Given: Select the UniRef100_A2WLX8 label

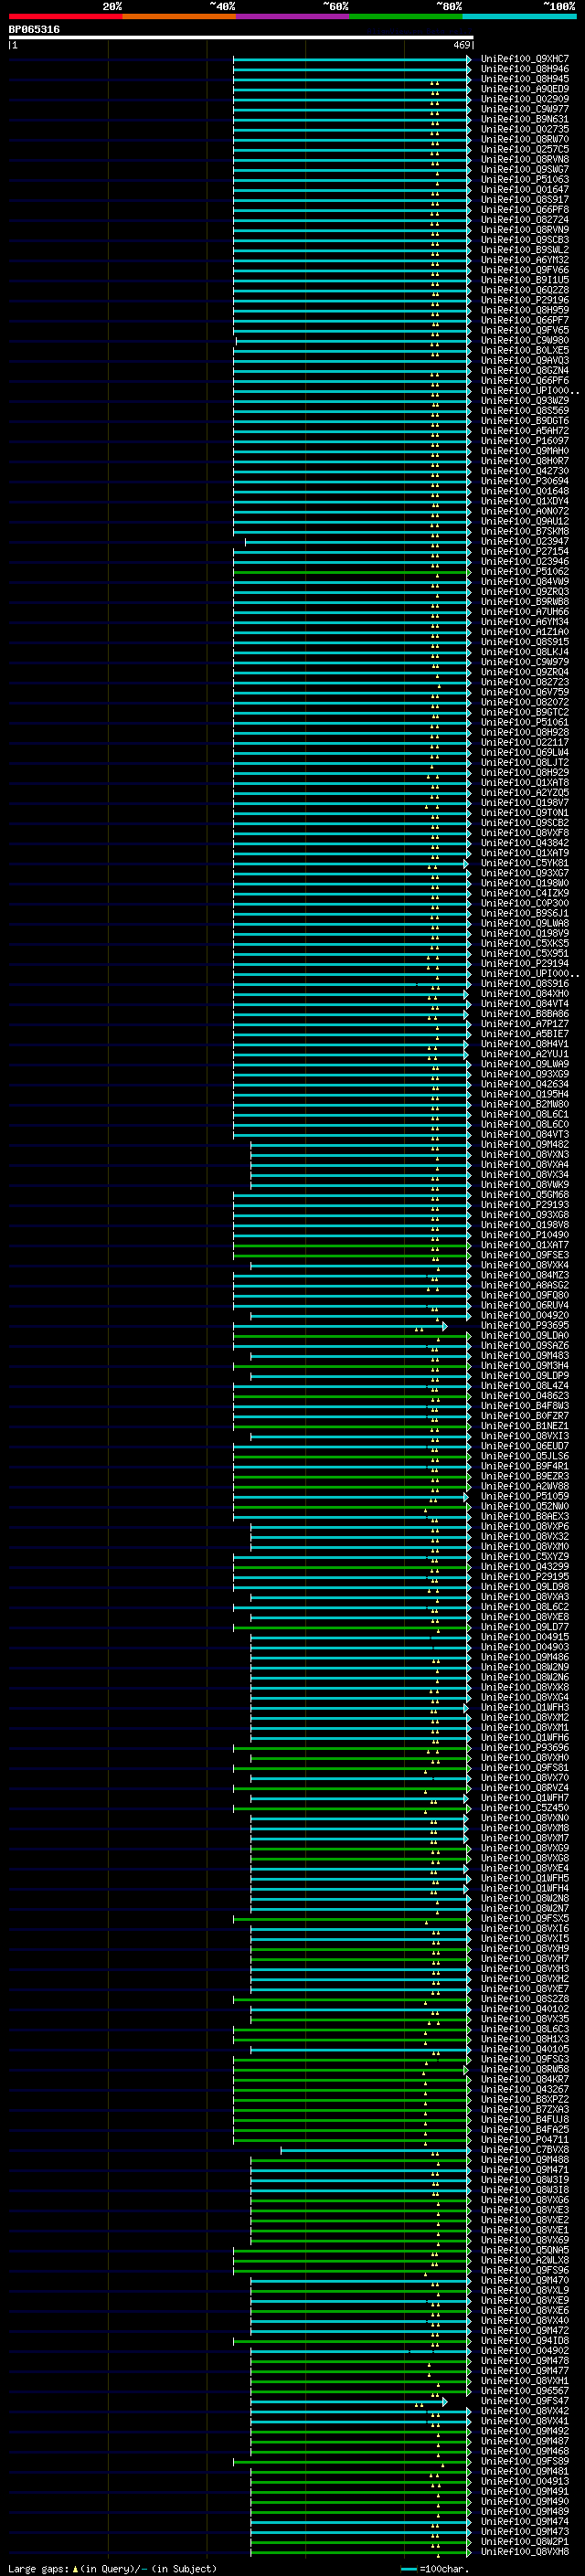Looking at the screenshot, I should 524,2260.
